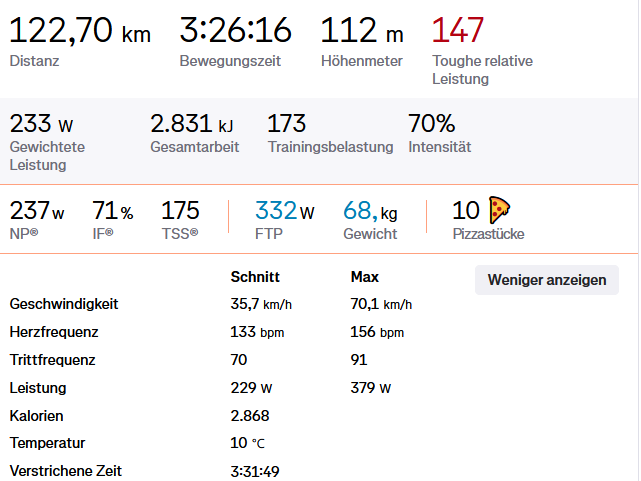
Task: Open the blue 68 kg weight value
Action: [x=370, y=211]
